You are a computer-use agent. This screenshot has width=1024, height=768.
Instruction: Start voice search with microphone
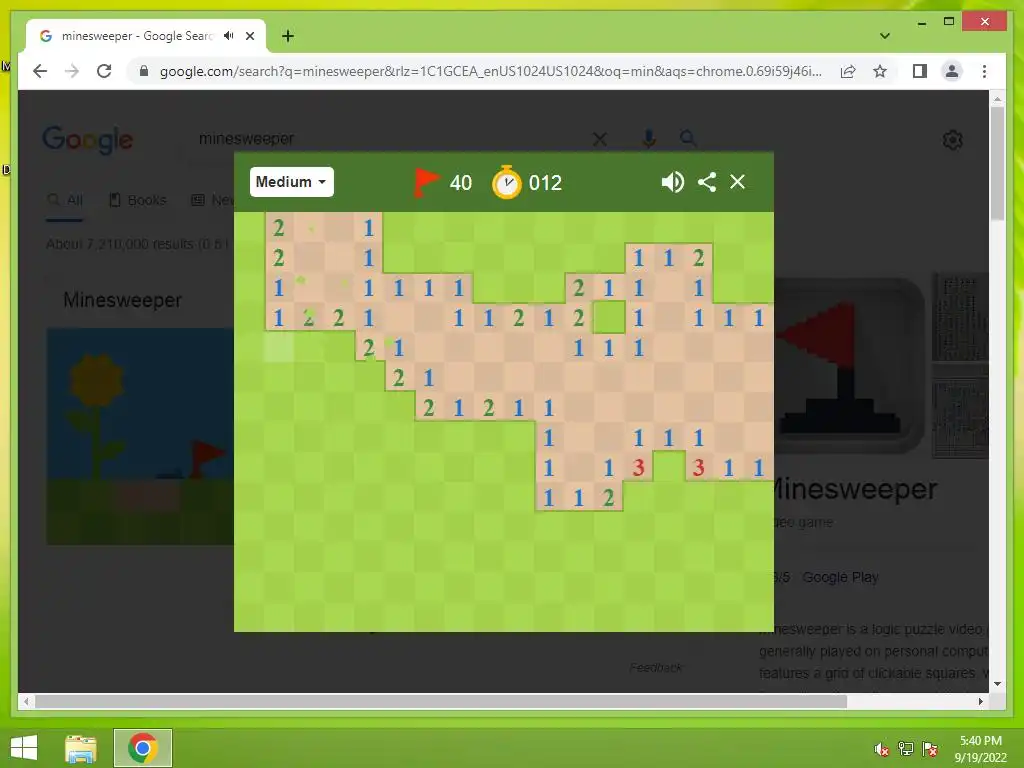click(648, 138)
